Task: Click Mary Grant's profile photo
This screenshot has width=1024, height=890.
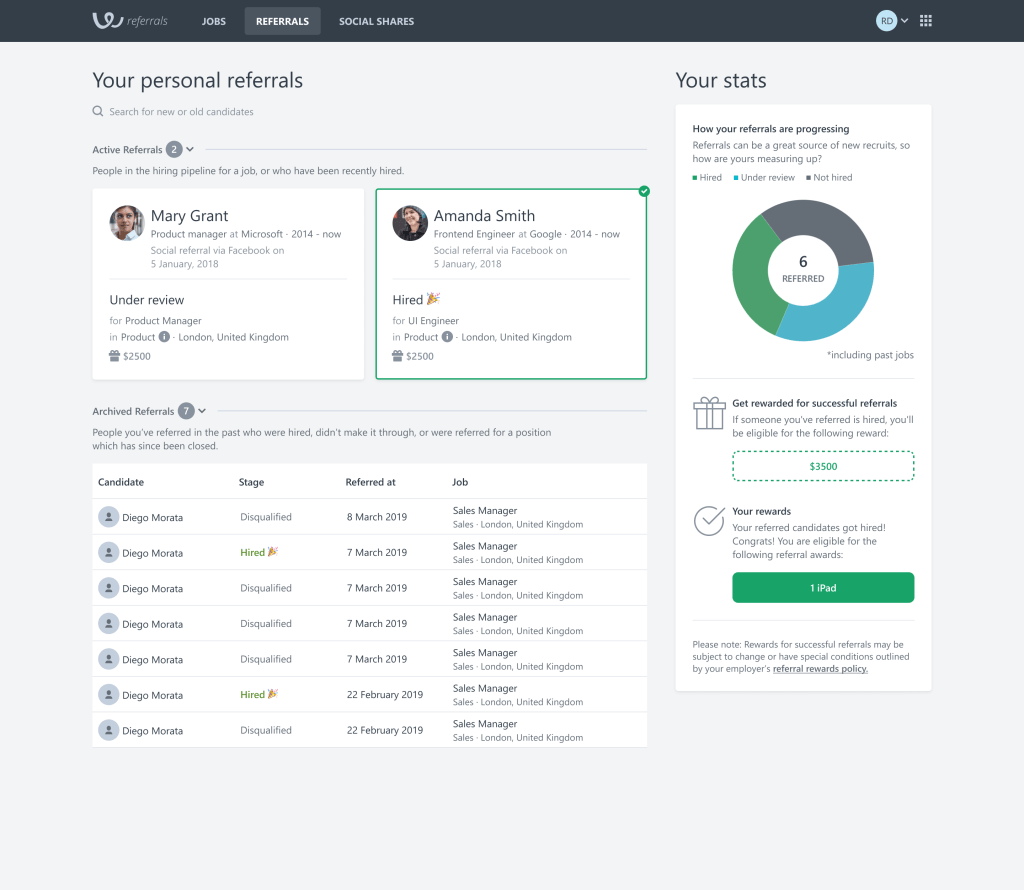Action: pyautogui.click(x=127, y=223)
